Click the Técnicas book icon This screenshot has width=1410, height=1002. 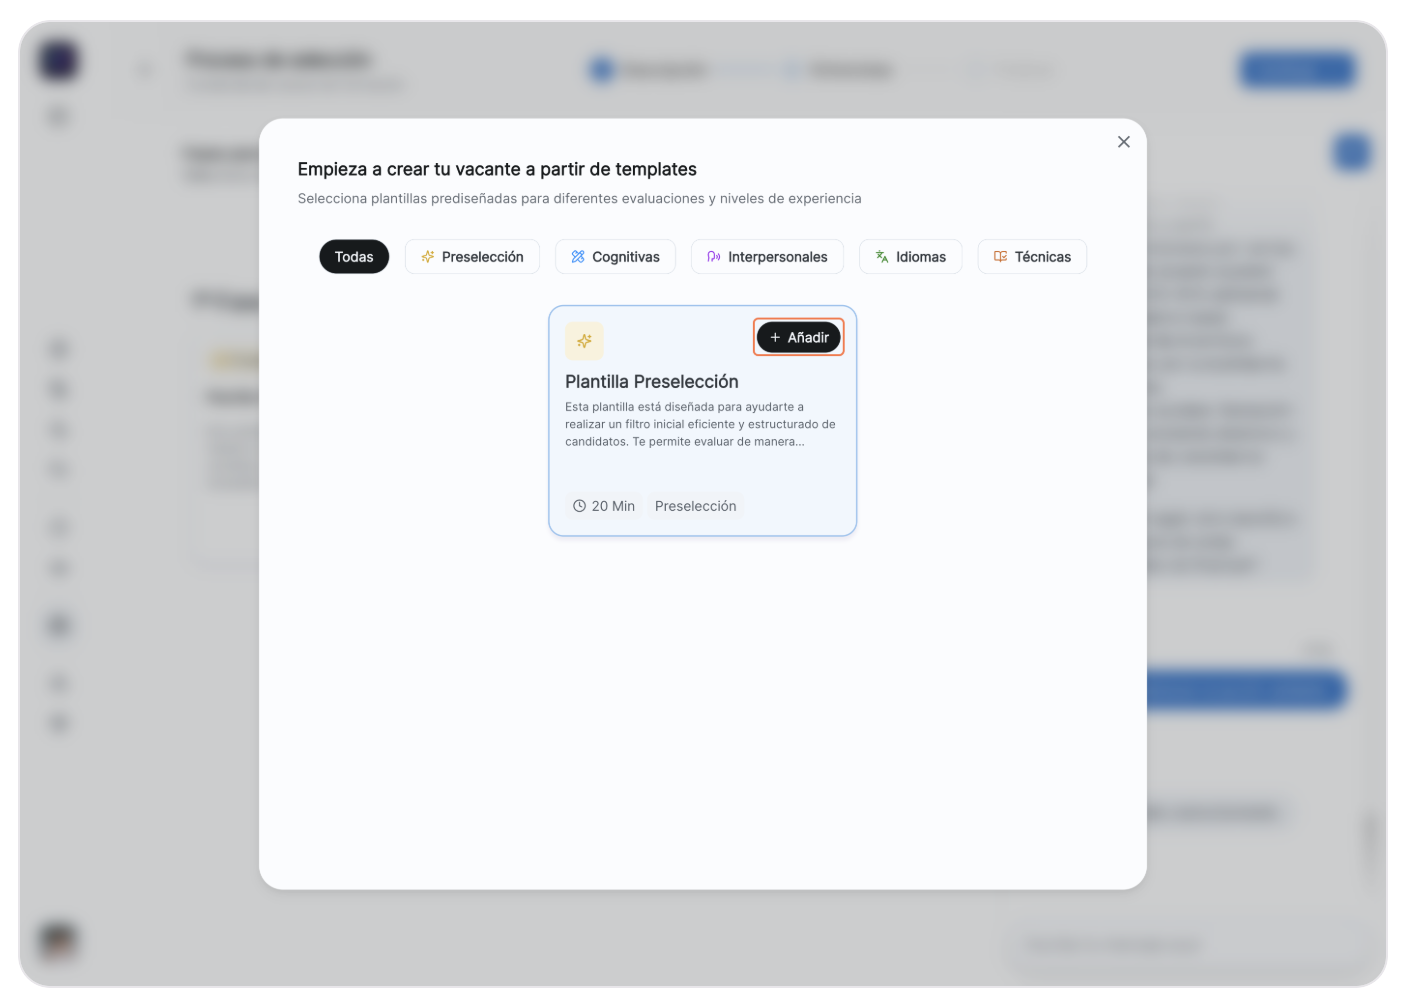click(1000, 257)
